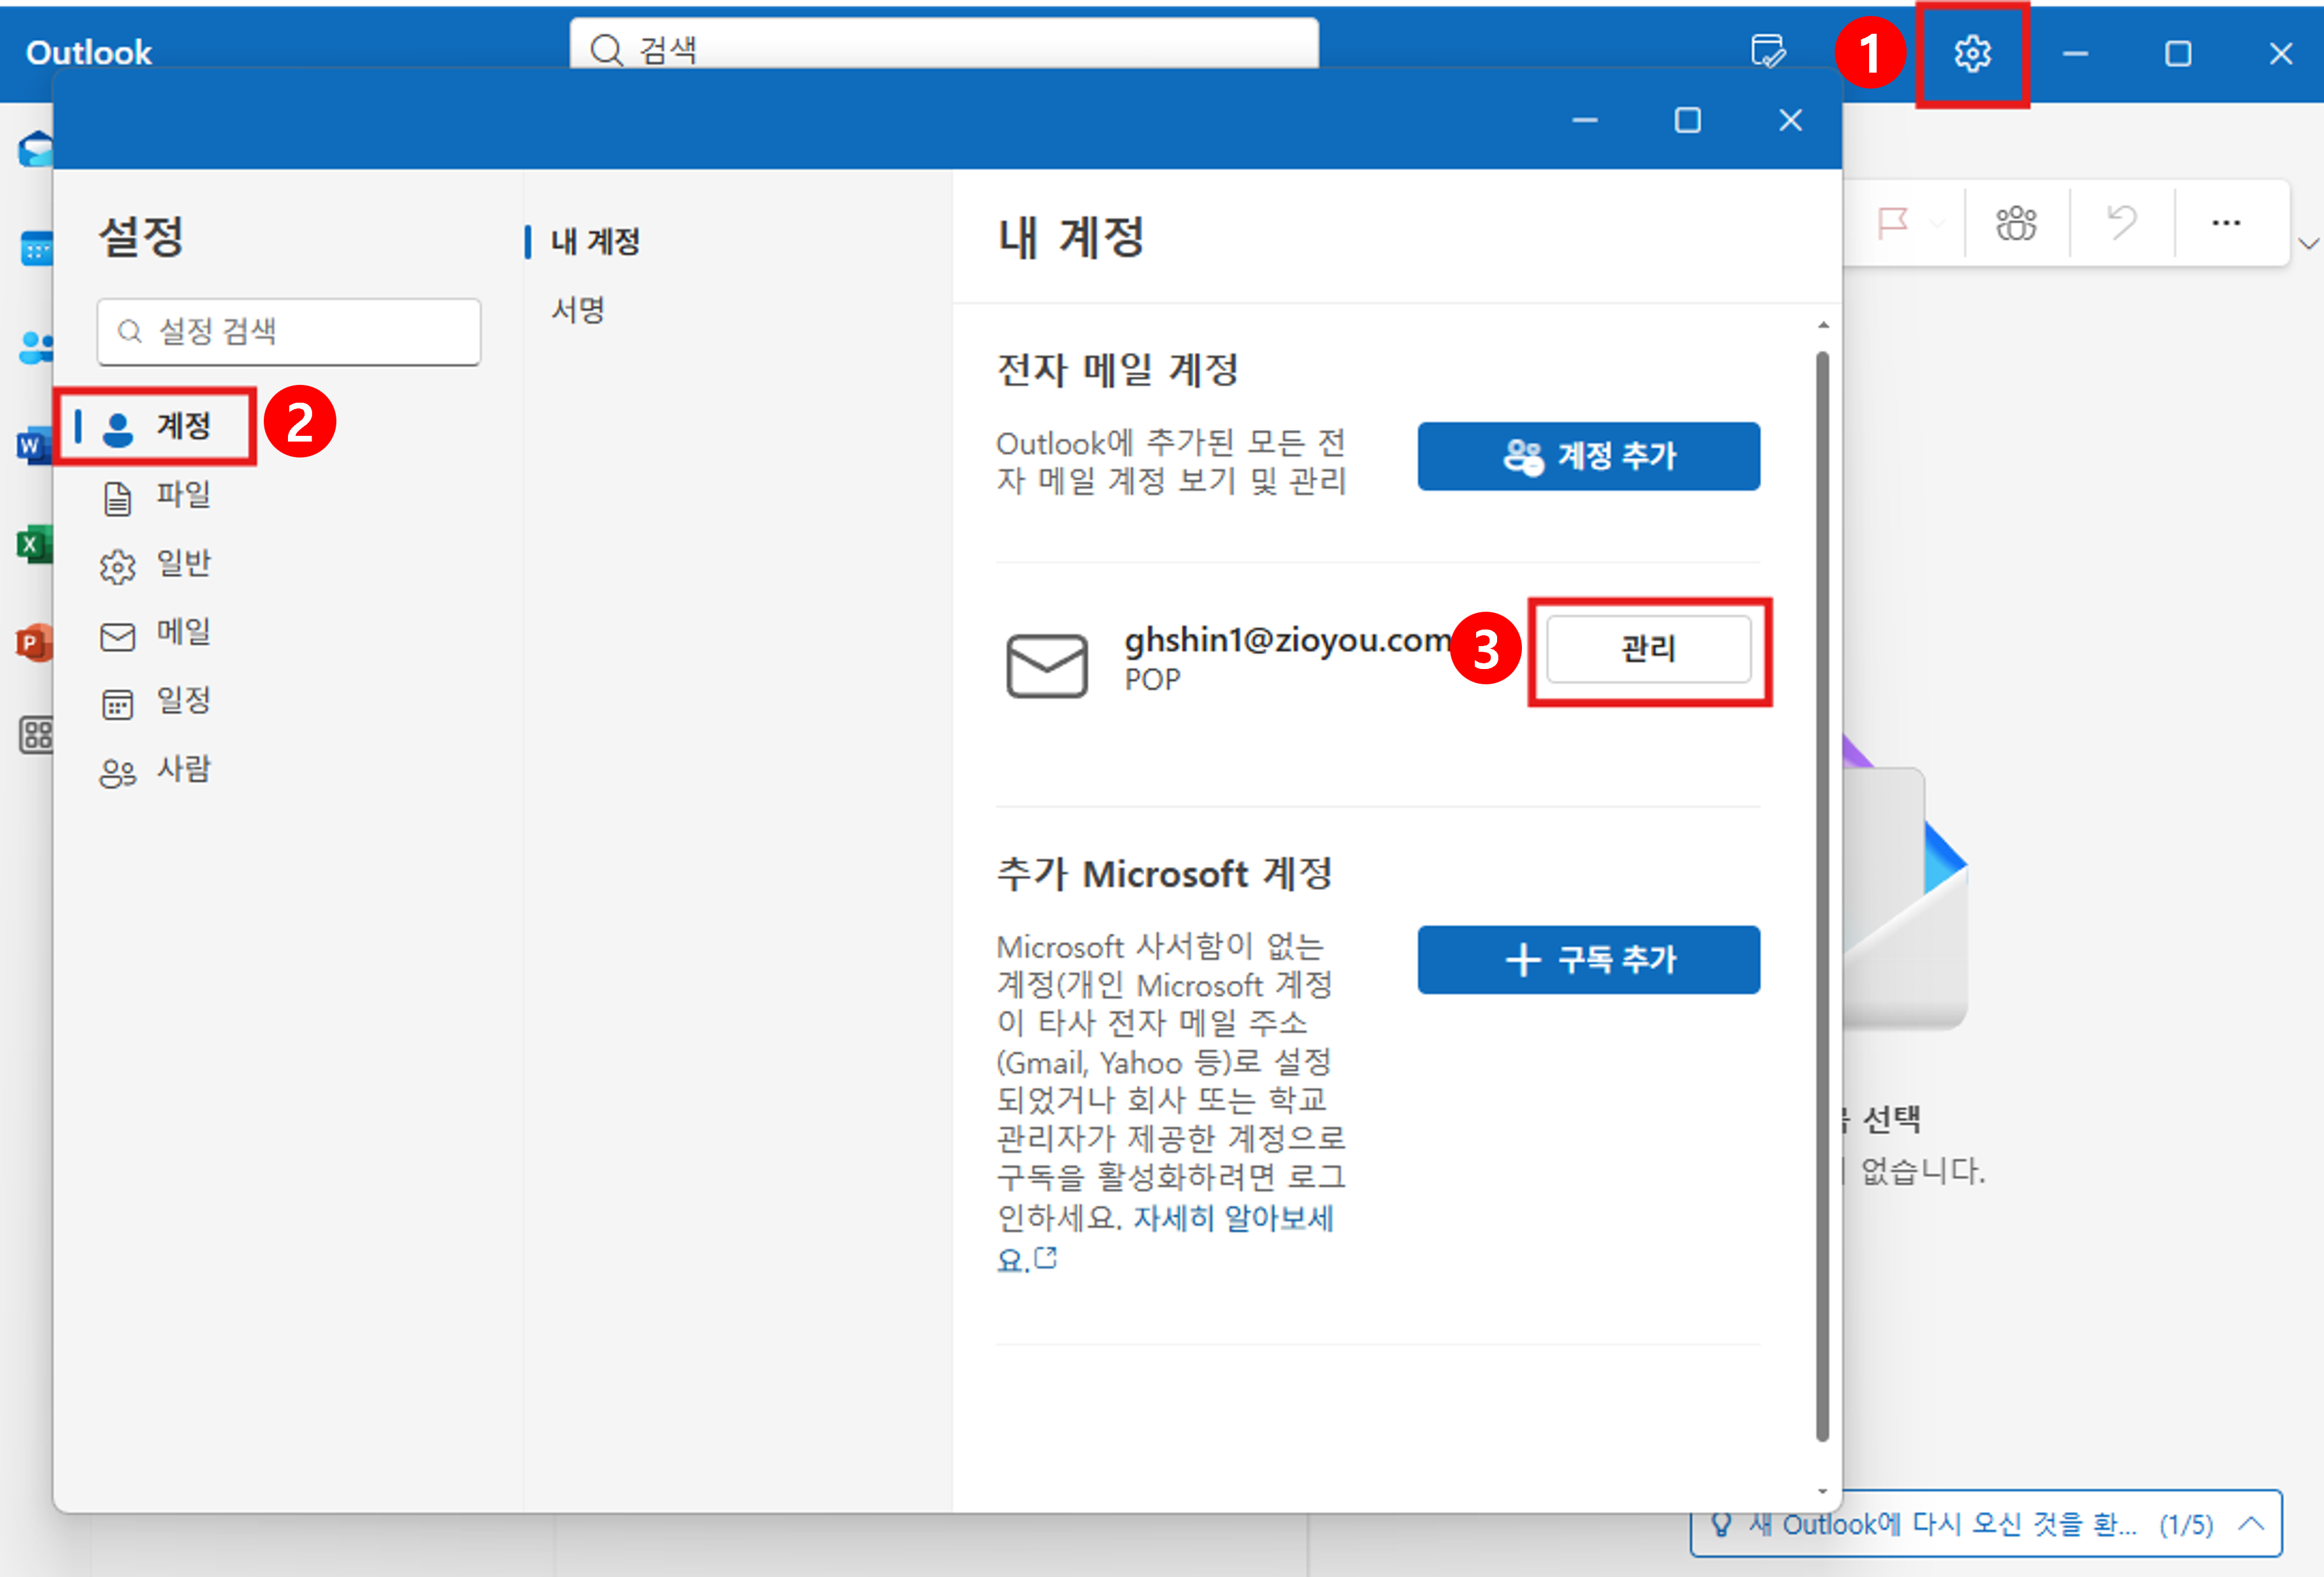Maximize the settings dialog window

(1687, 120)
